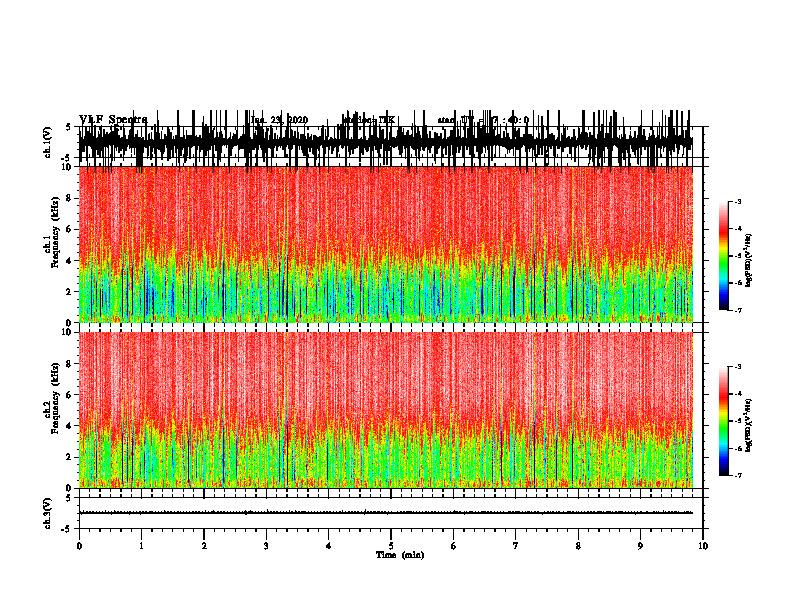Click the "7" tick on Time axis
The width and height of the screenshot is (792, 612).
tap(516, 546)
